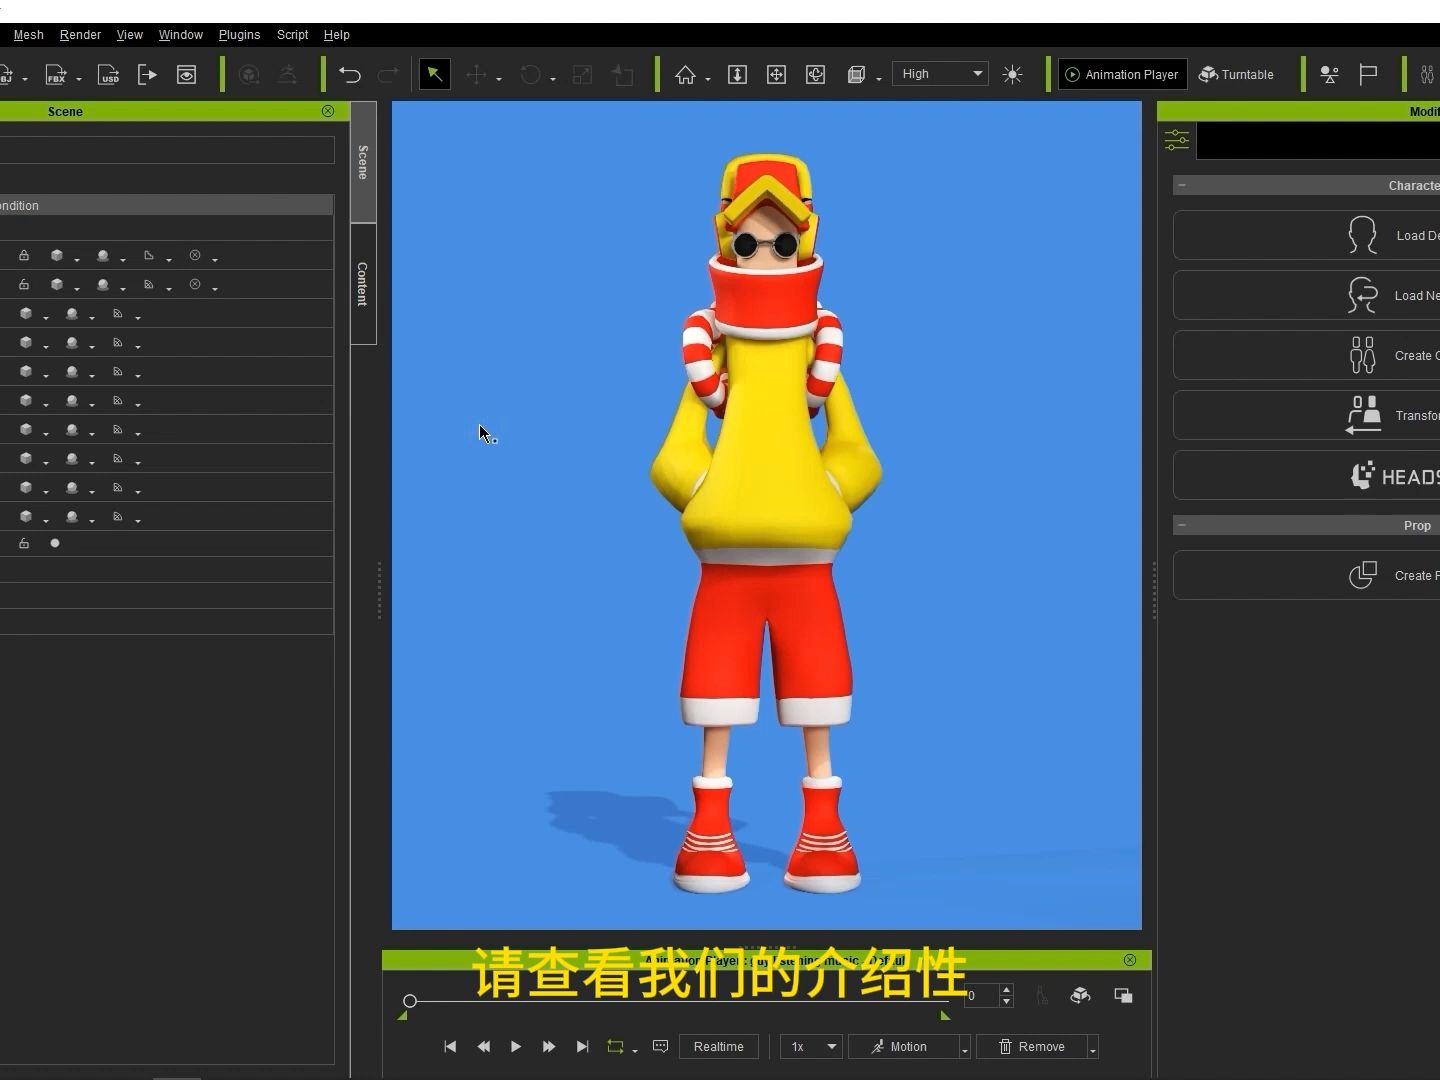The width and height of the screenshot is (1440, 1080).
Task: Click the balance figure icon in toolbar
Action: point(1329,75)
